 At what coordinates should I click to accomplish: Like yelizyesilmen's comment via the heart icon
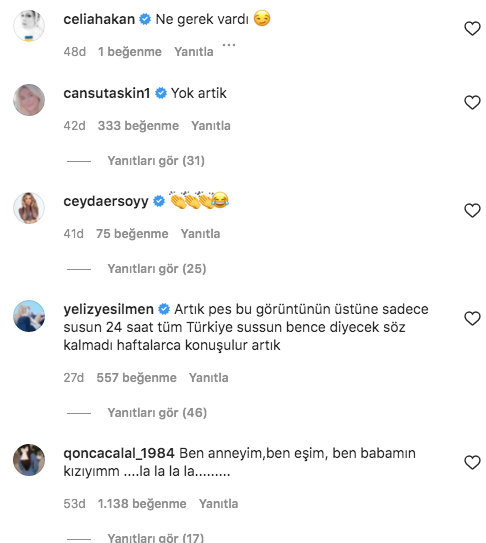[472, 319]
